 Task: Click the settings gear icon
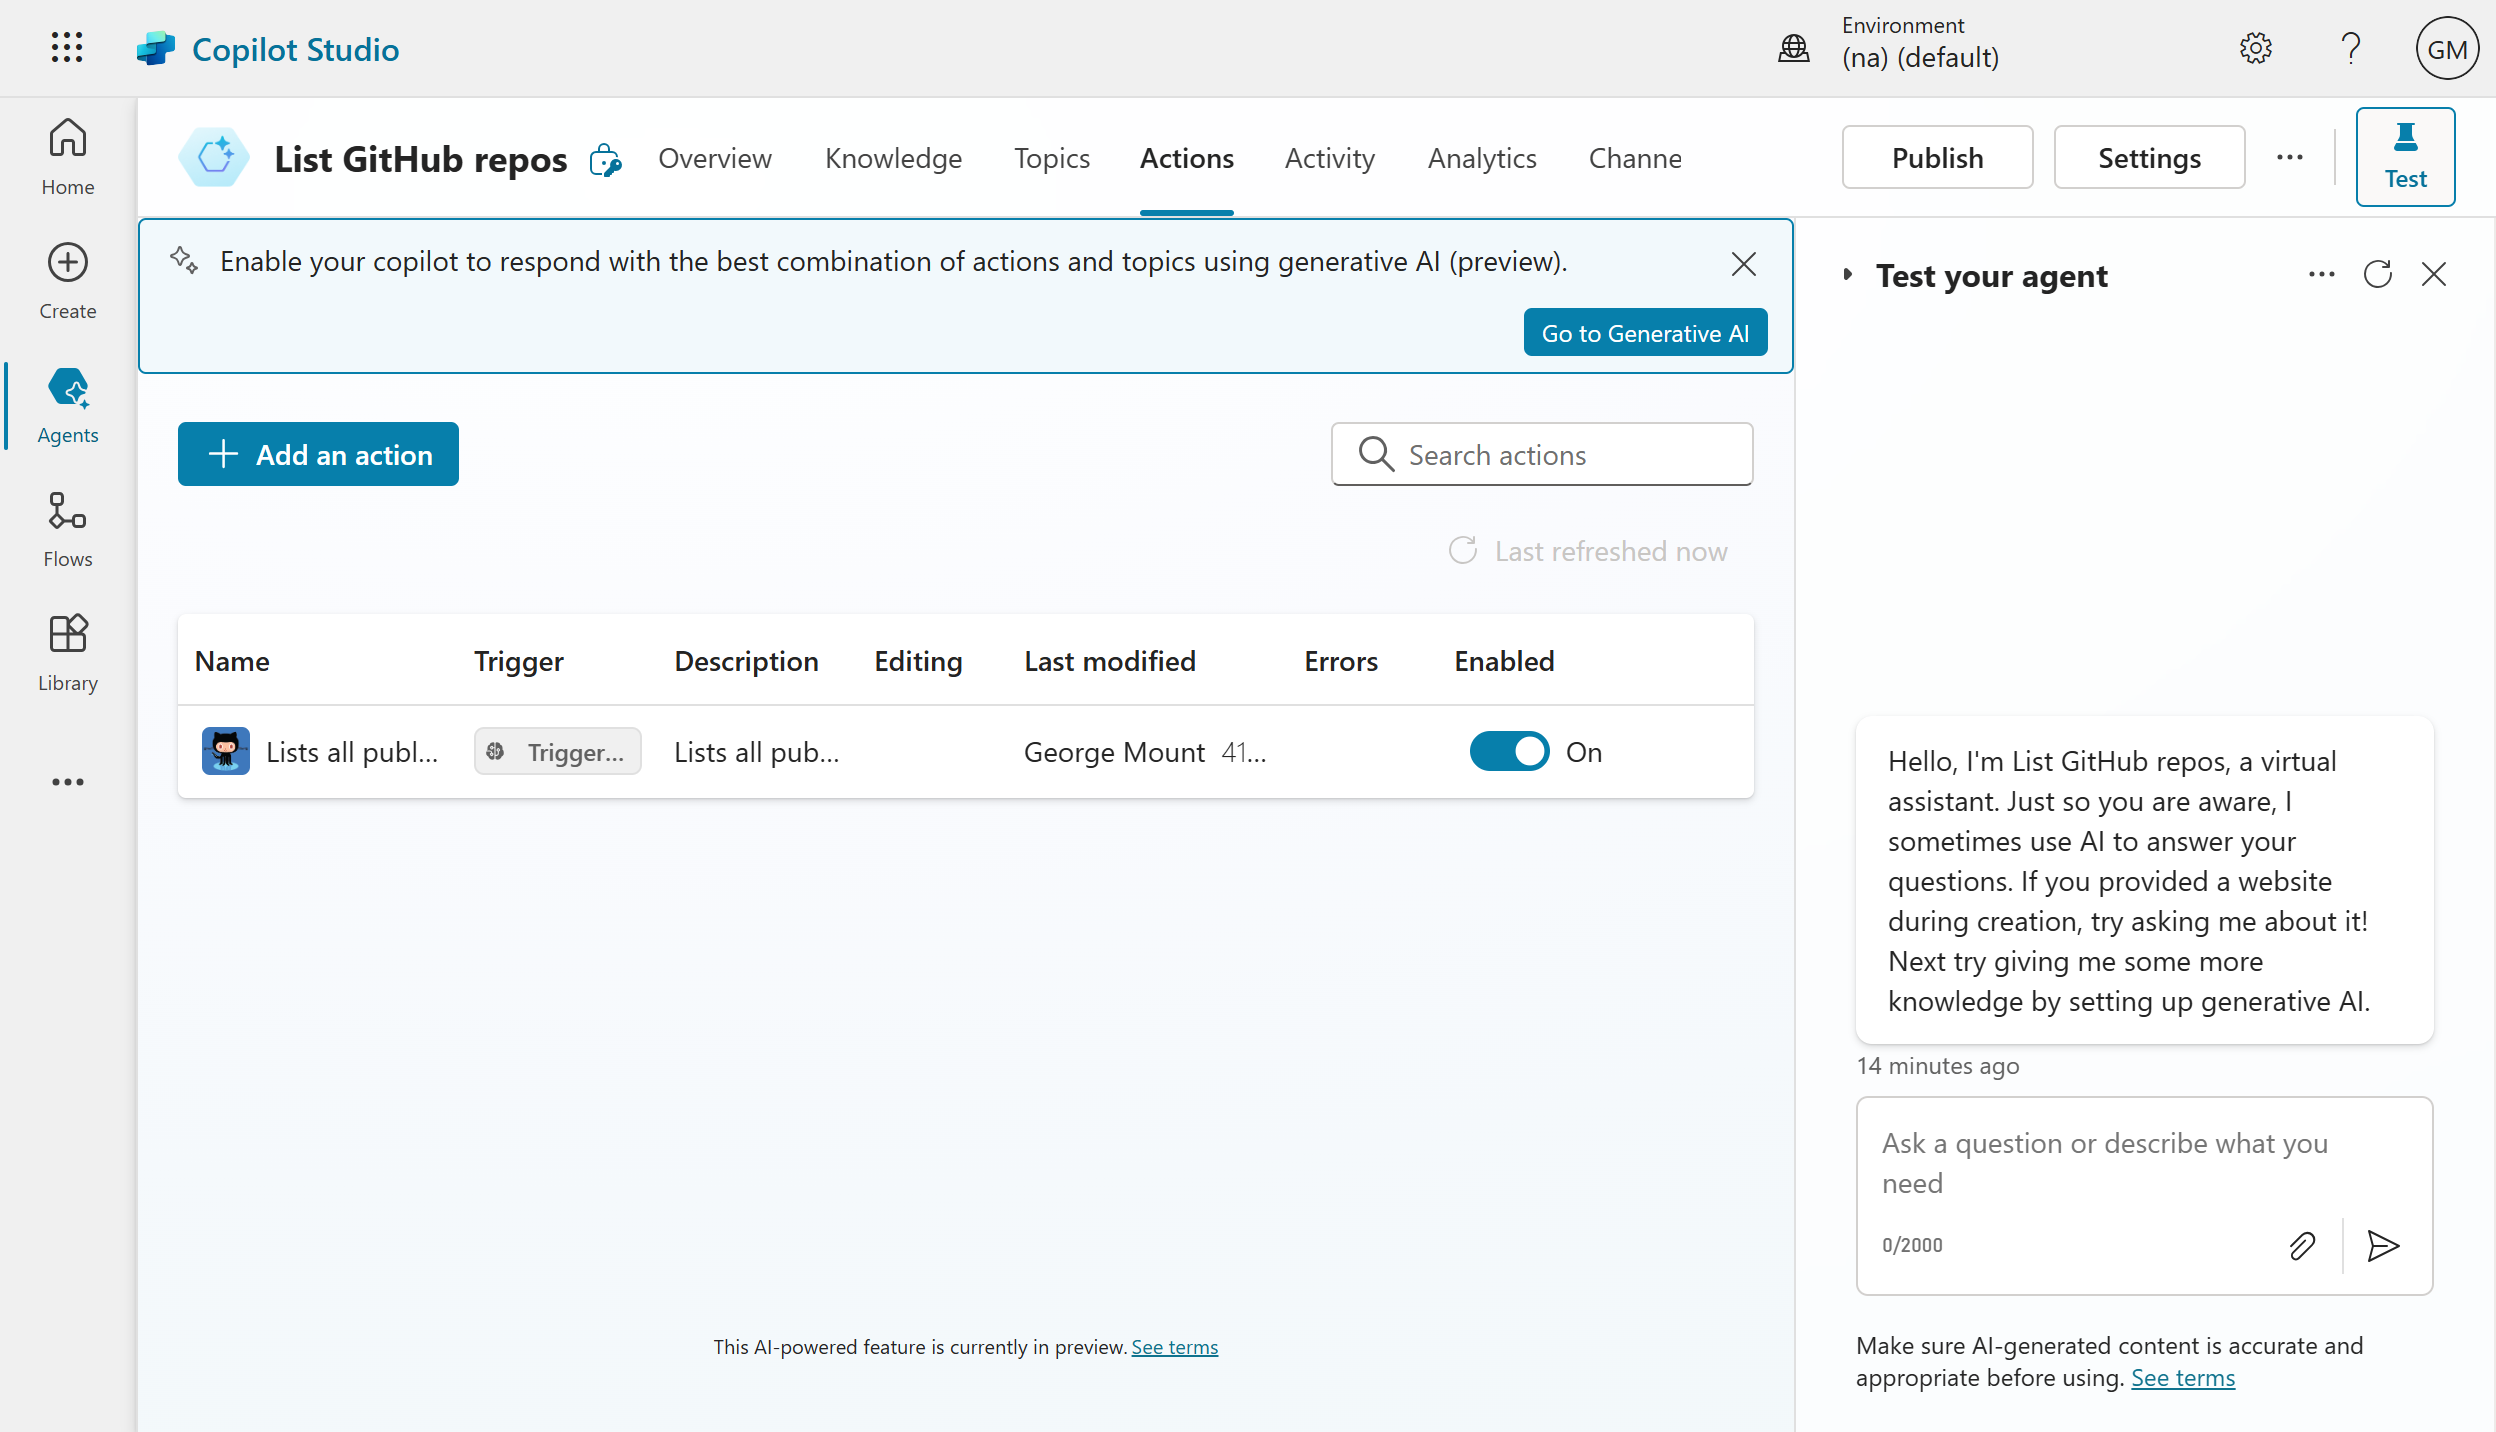coord(2255,48)
